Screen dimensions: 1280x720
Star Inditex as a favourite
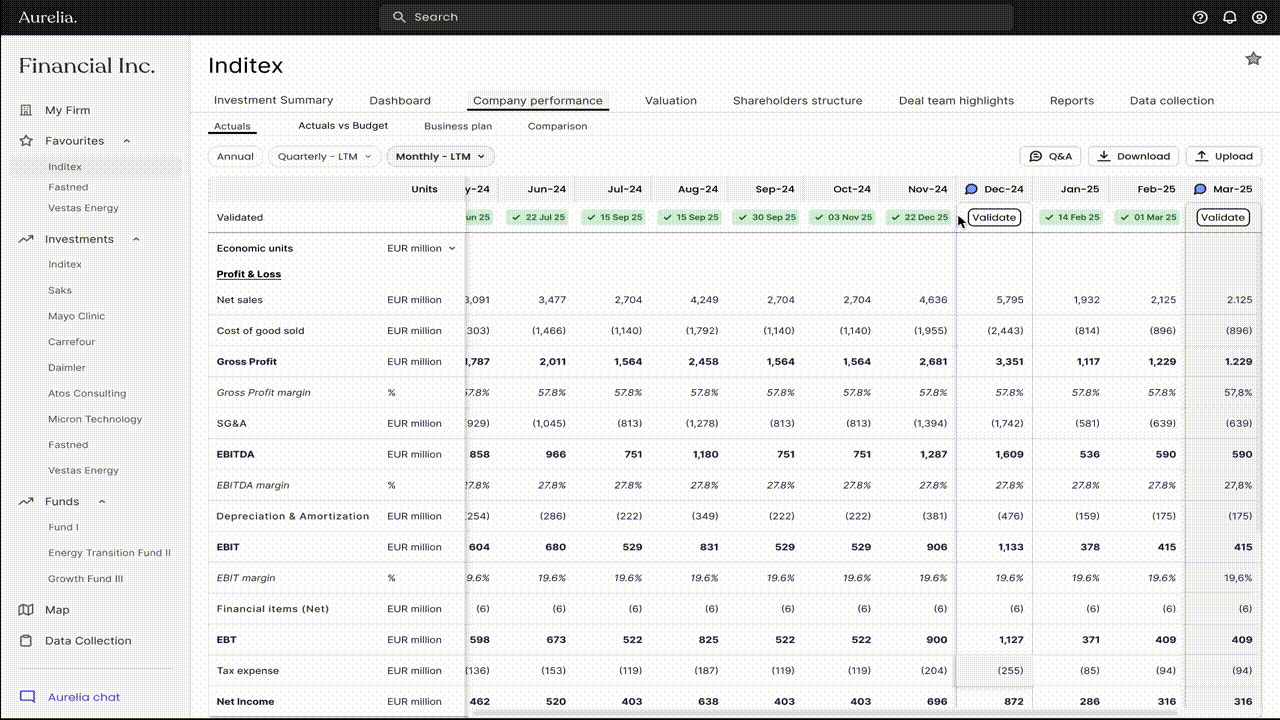click(1253, 59)
